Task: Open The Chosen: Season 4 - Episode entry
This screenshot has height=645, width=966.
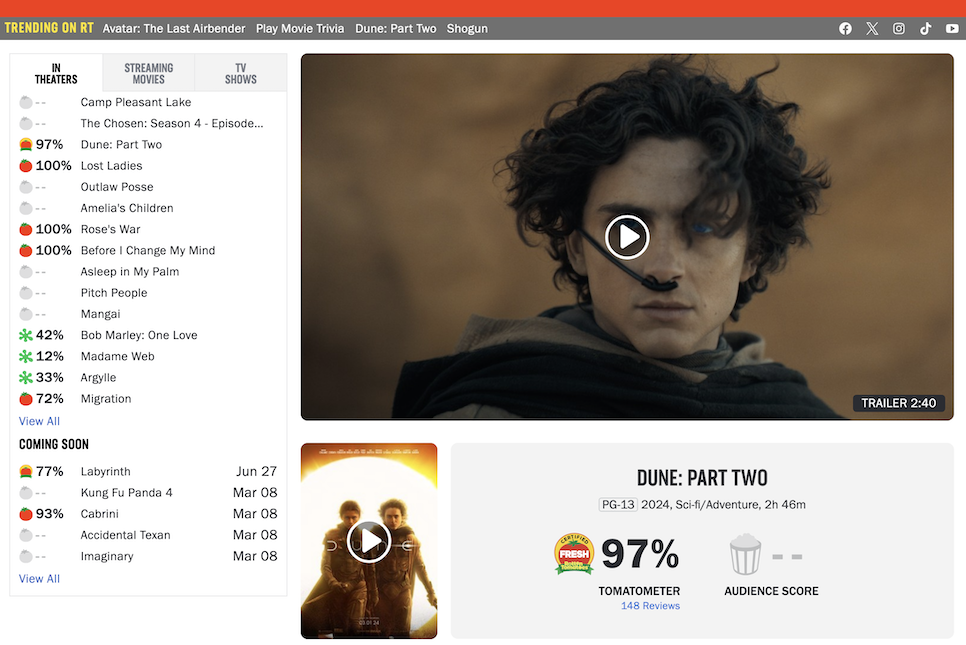Action: pyautogui.click(x=172, y=123)
